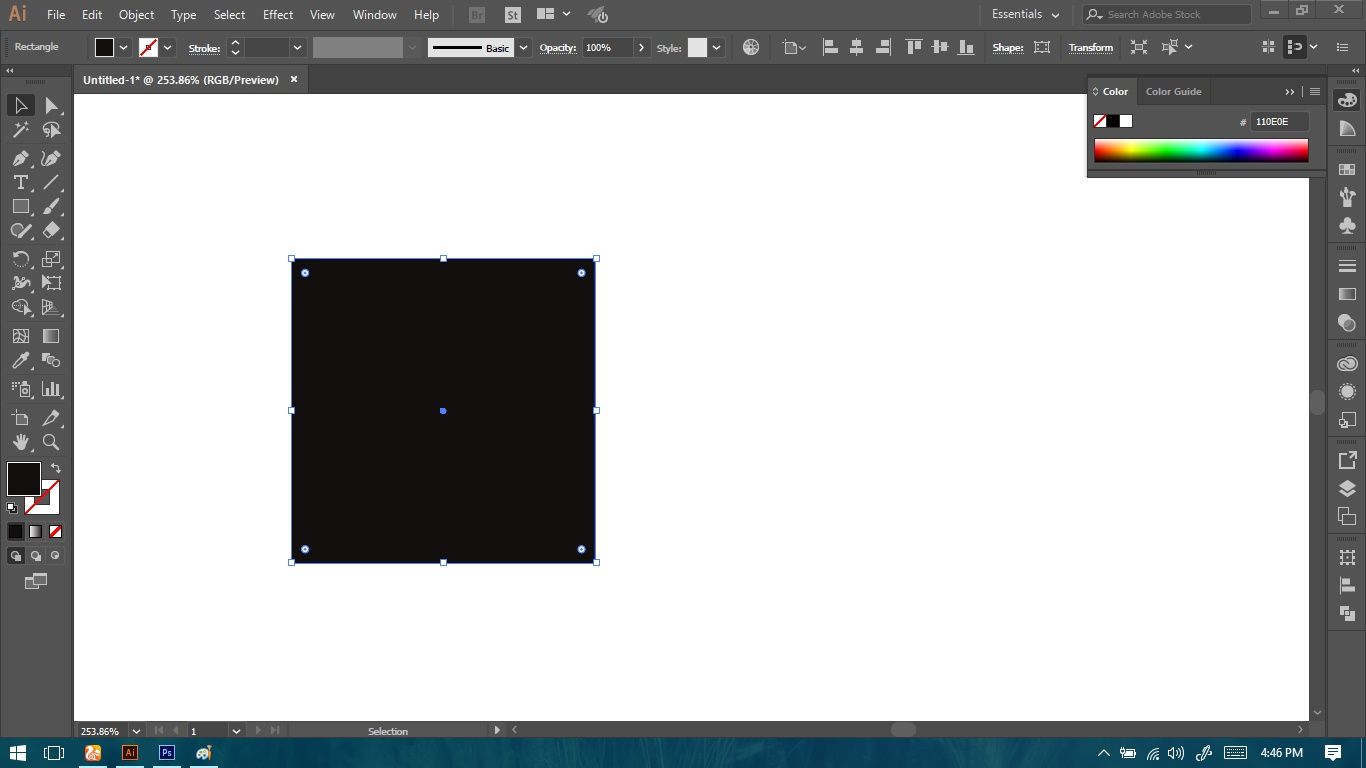Screen dimensions: 1366x768
Task: Click the Shape link in control bar
Action: point(1007,47)
